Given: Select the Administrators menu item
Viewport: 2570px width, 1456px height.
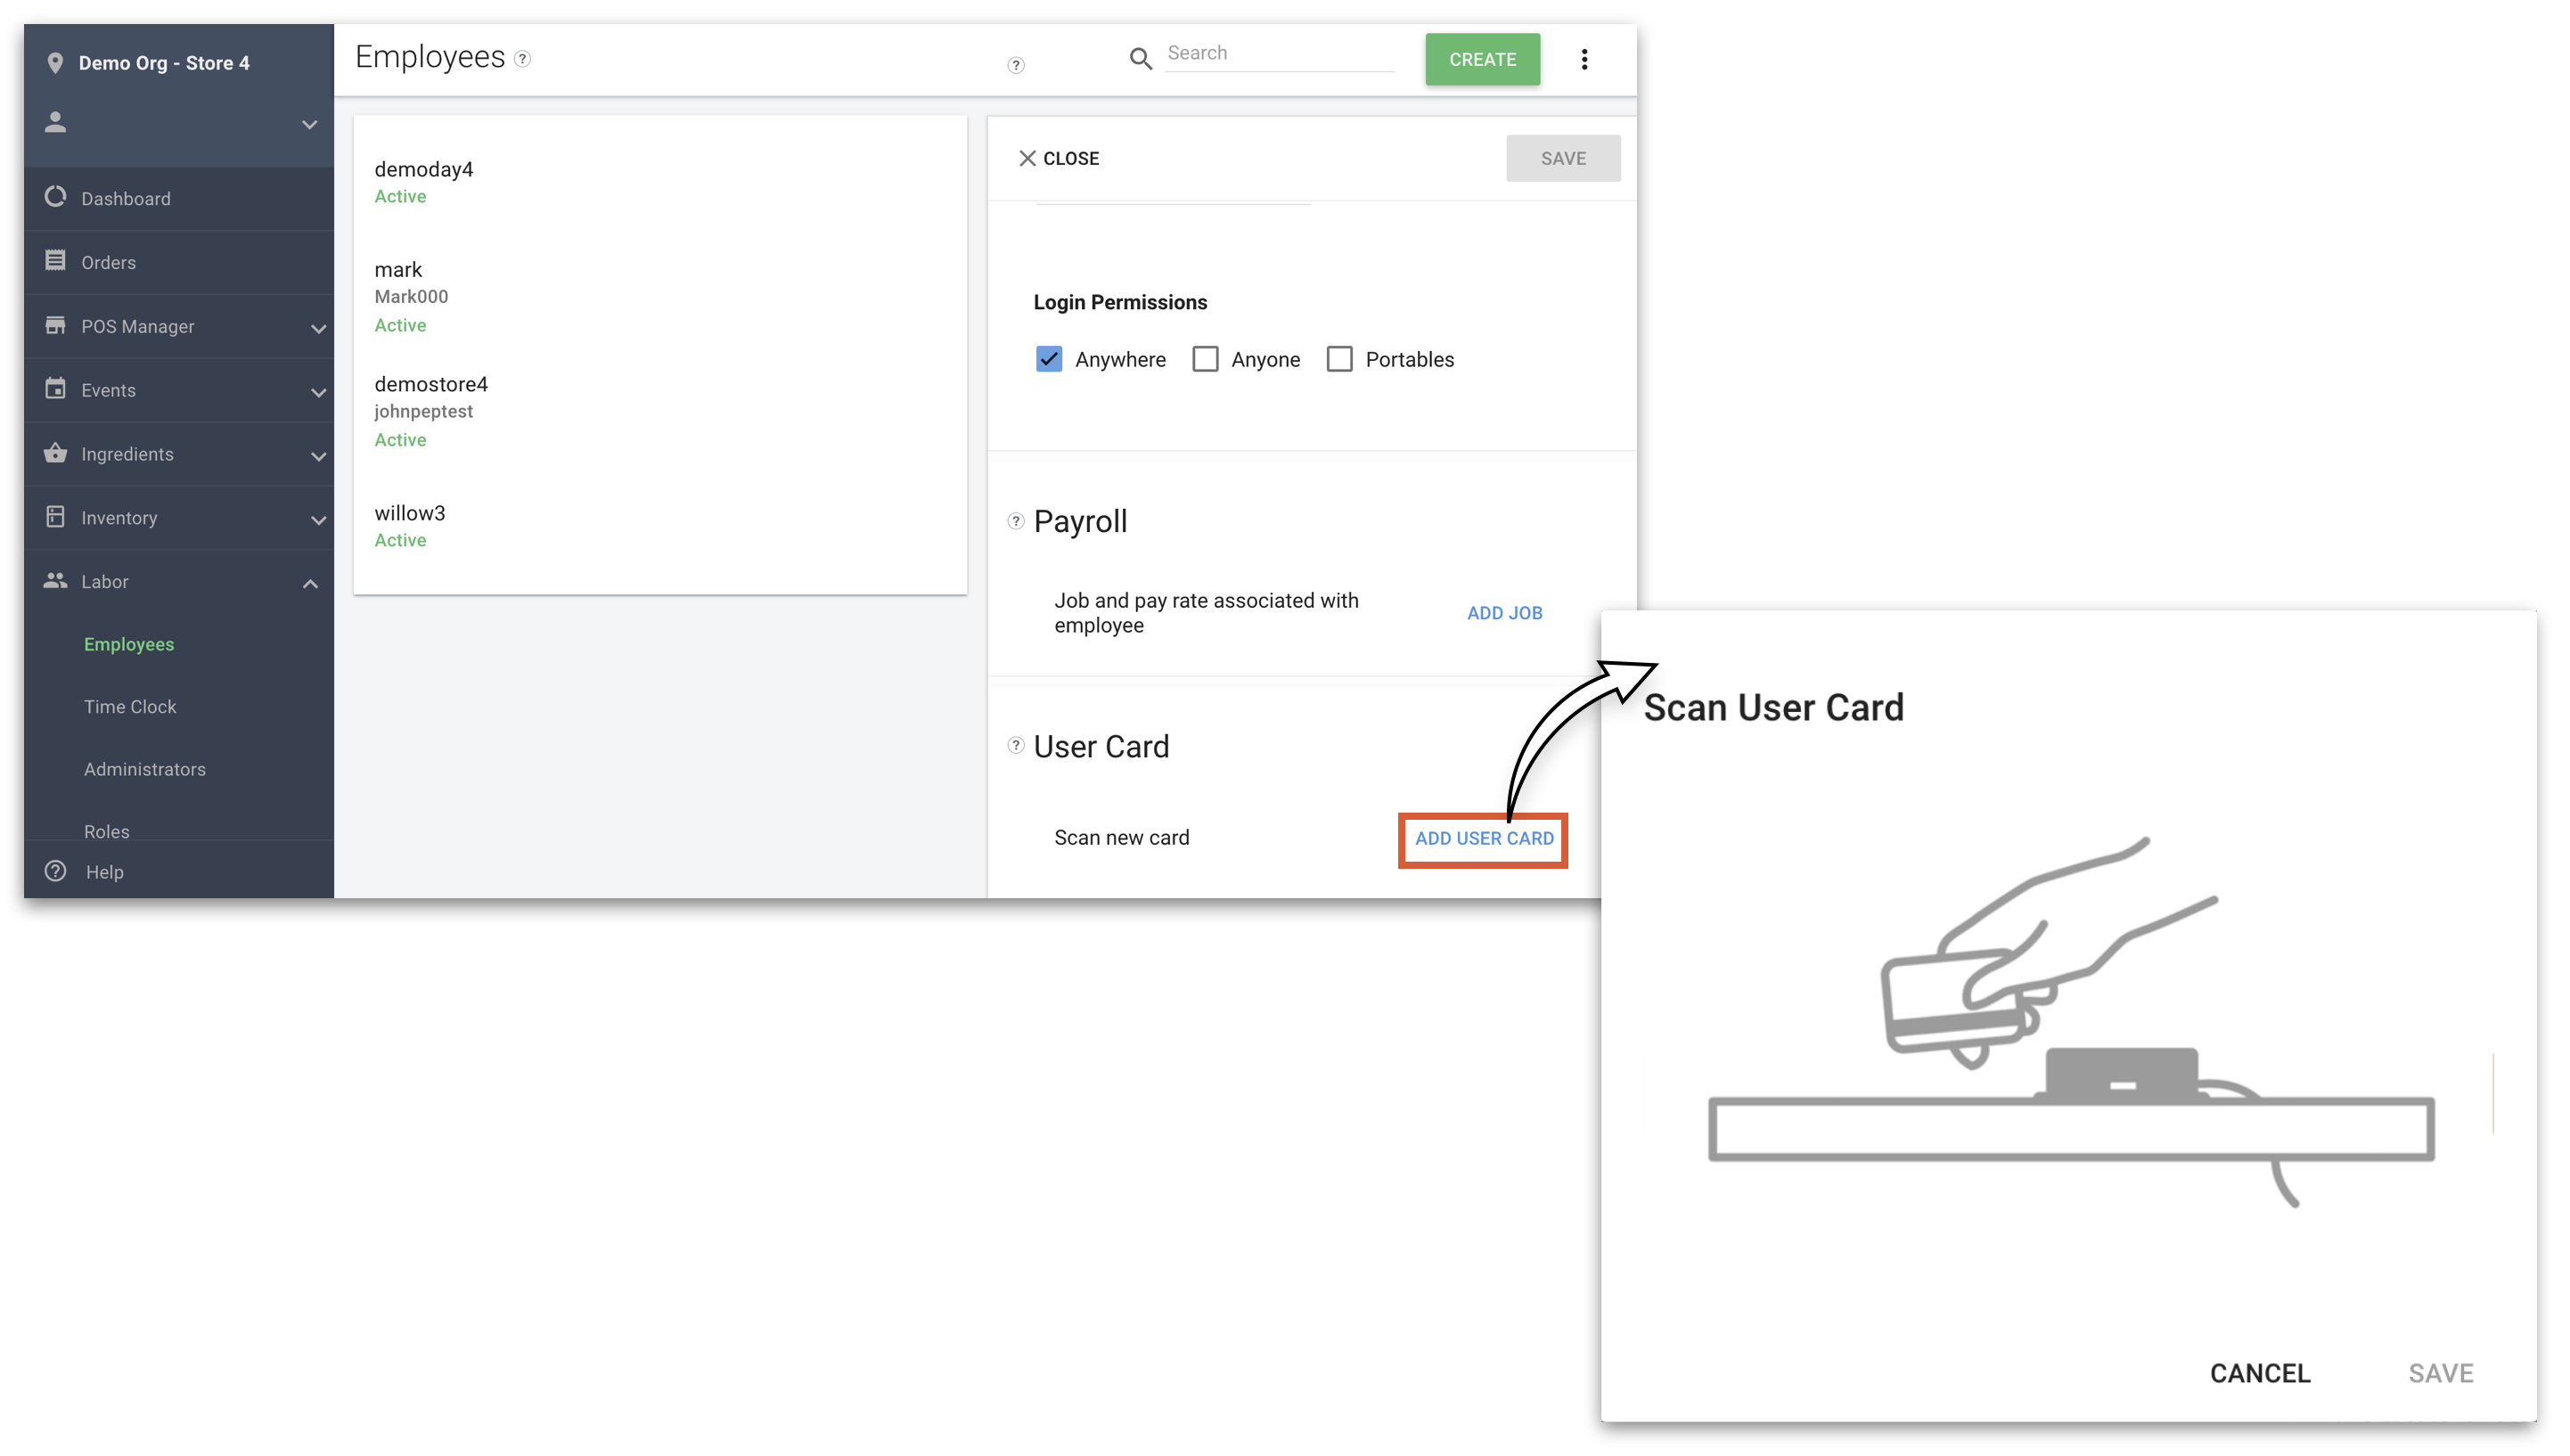Looking at the screenshot, I should (x=144, y=768).
